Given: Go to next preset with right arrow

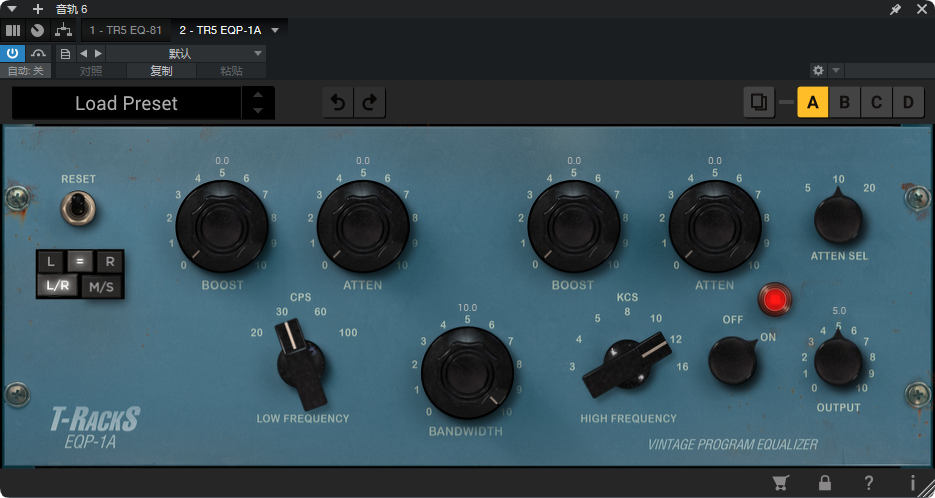Looking at the screenshot, I should pos(98,54).
